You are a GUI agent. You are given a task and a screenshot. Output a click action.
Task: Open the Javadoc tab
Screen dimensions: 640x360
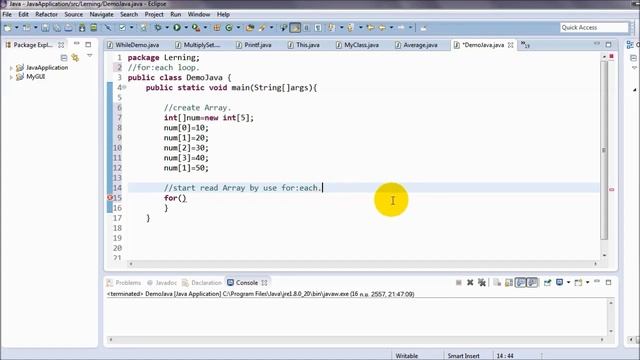pos(162,282)
